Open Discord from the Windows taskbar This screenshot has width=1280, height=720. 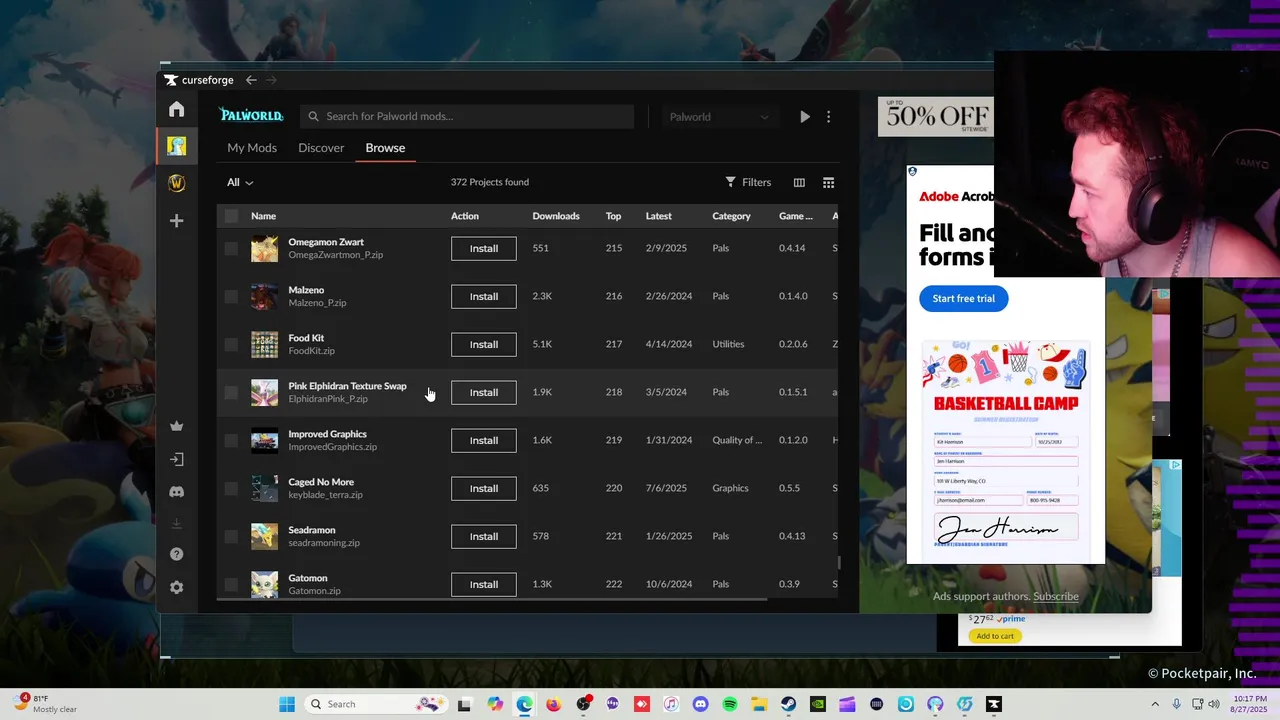[x=700, y=704]
